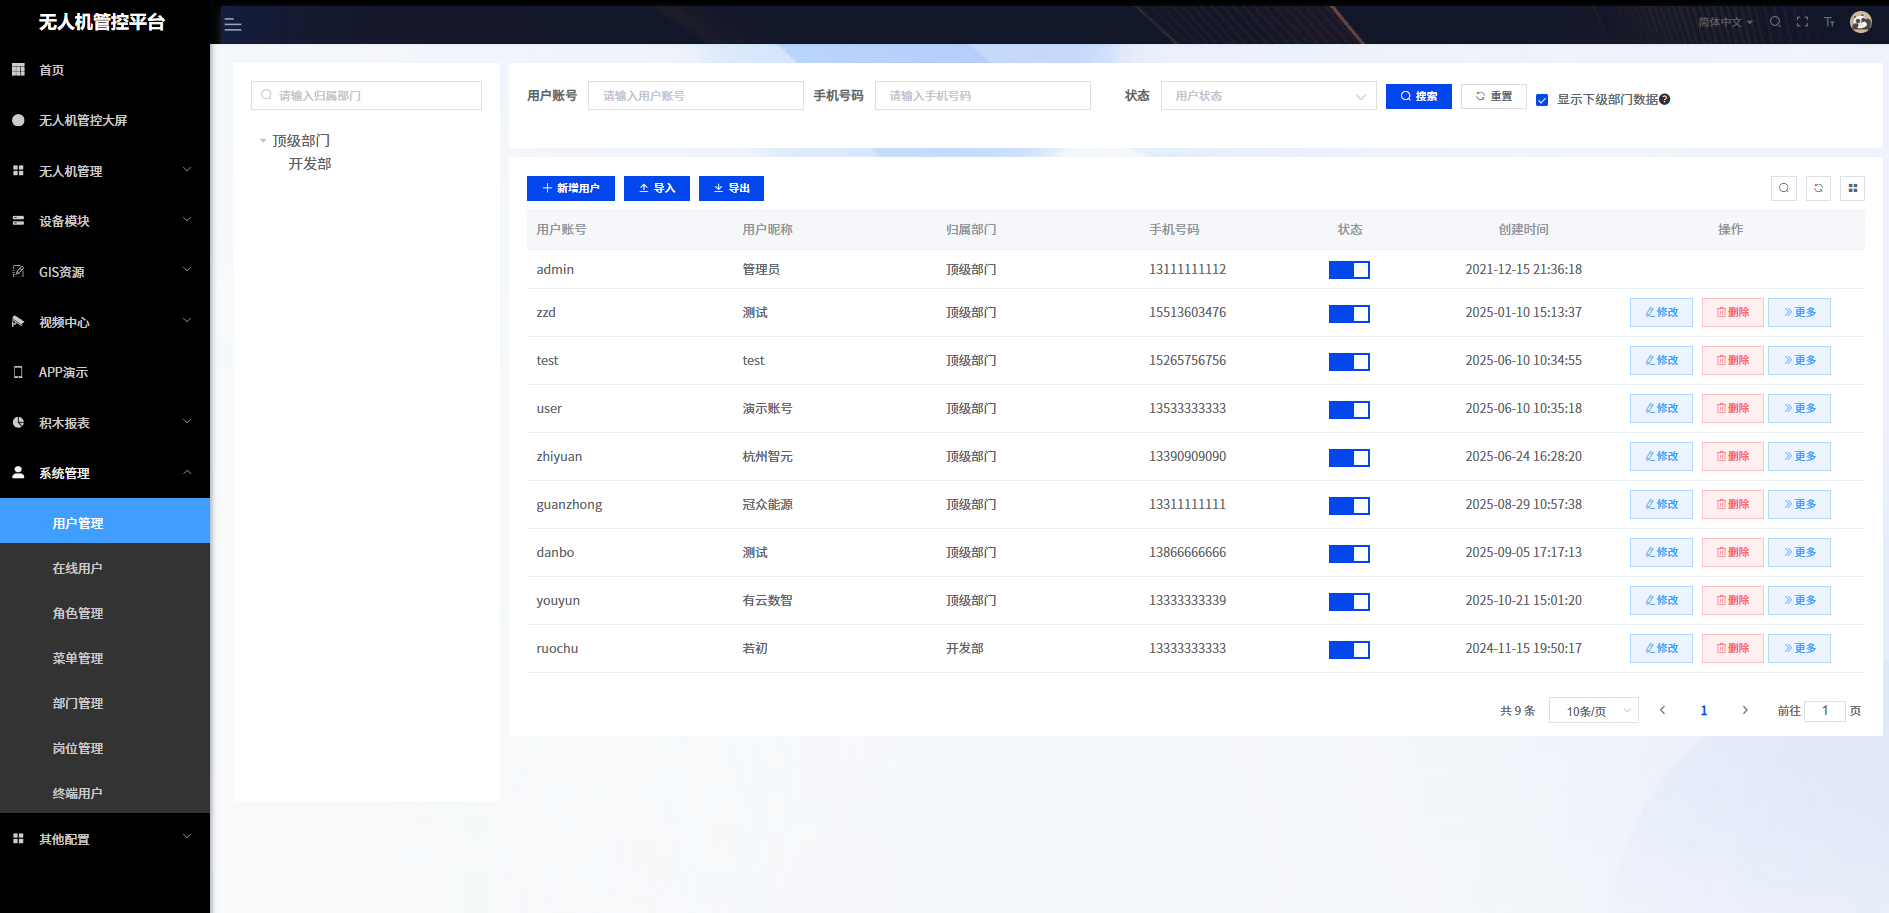Click 删除 for user danbo
Screen dimensions: 1889x913
pyautogui.click(x=1732, y=552)
